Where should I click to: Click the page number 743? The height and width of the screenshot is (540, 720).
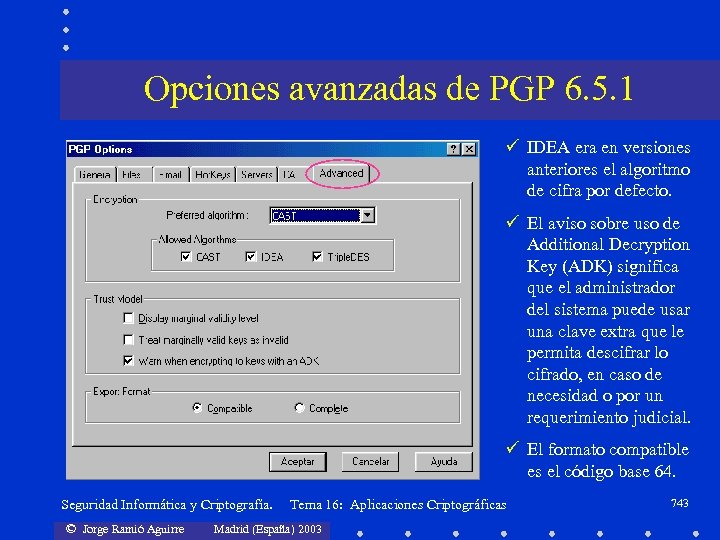point(680,503)
